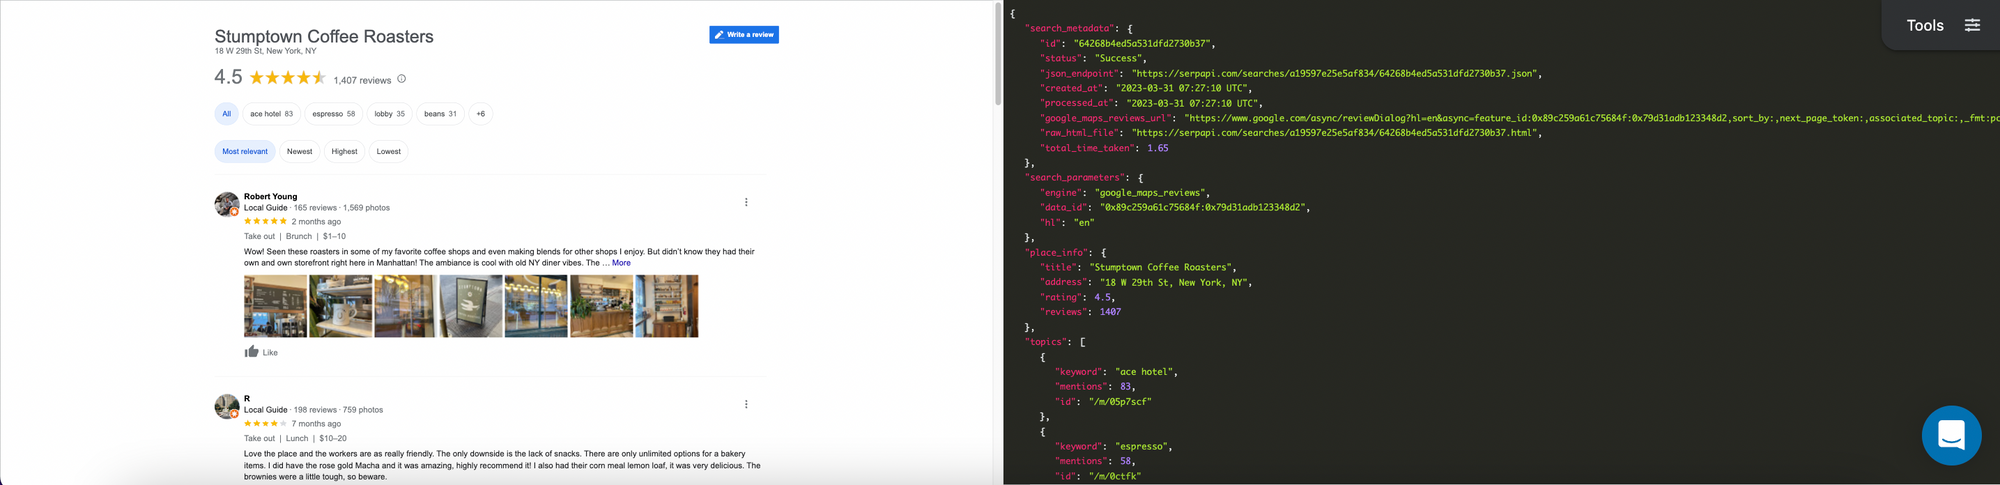
Task: Sort reviews by Highest rating
Action: [x=344, y=152]
